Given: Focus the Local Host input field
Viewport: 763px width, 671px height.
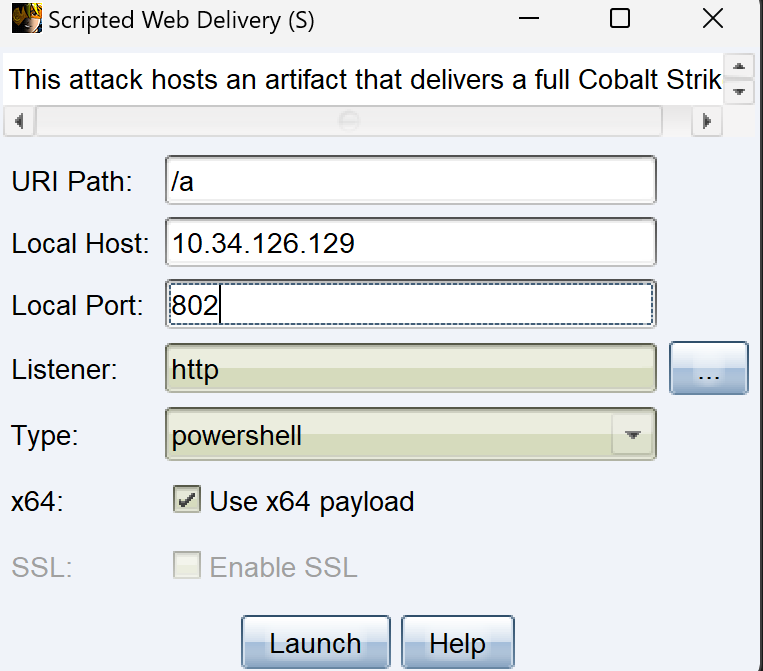Looking at the screenshot, I should click(411, 242).
